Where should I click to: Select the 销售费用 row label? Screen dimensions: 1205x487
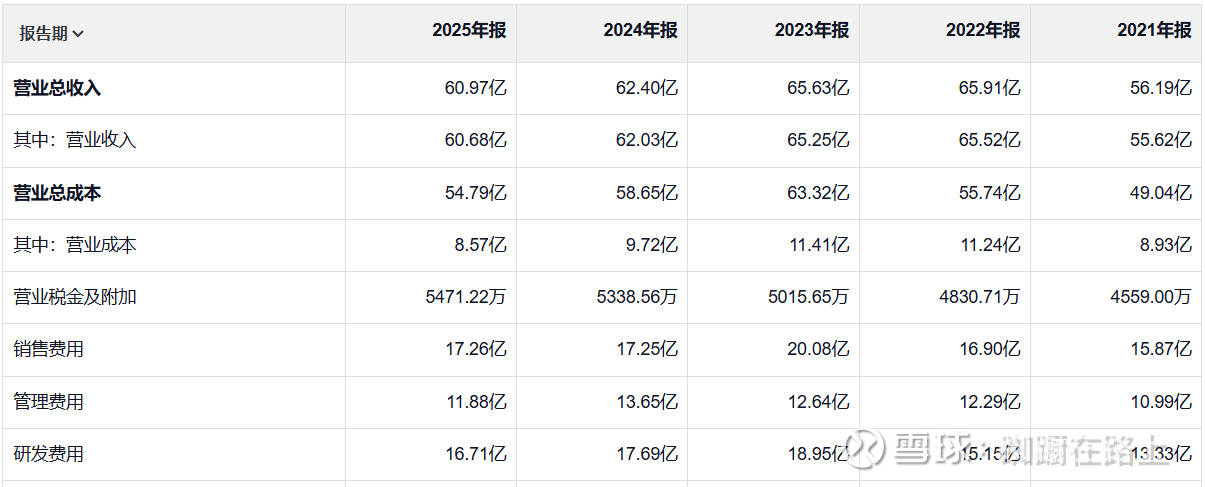[x=48, y=349]
